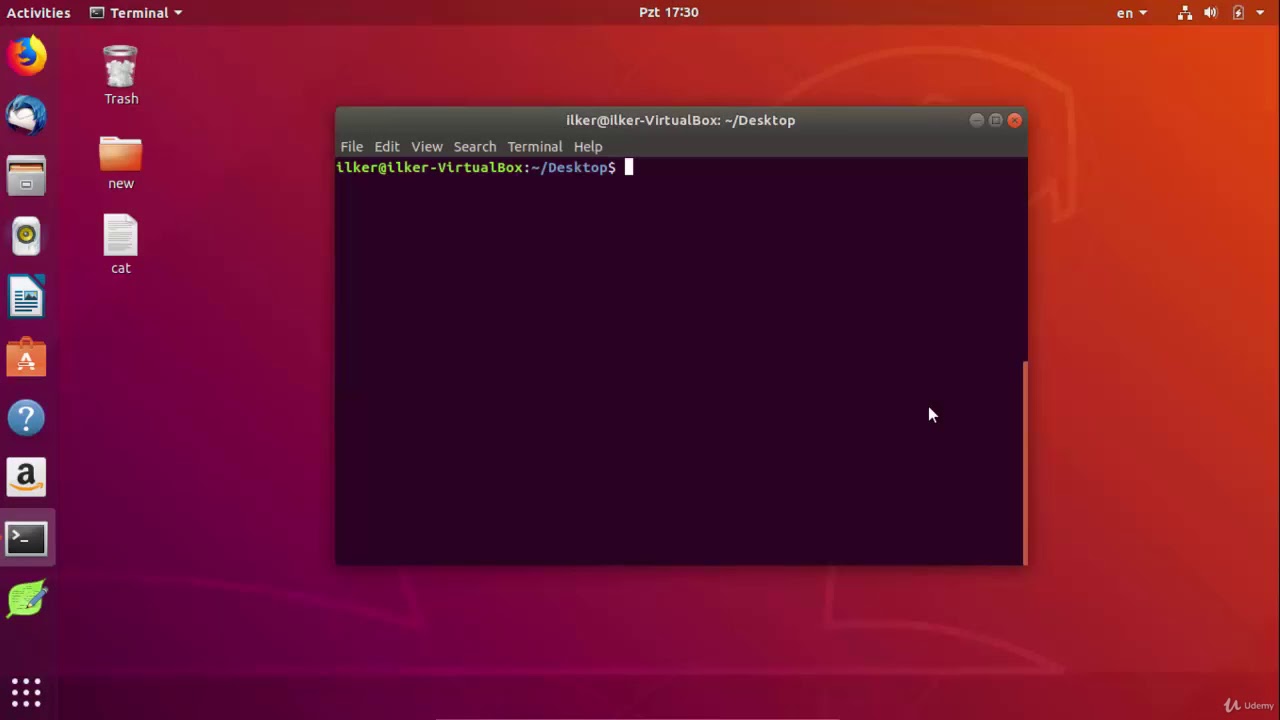The height and width of the screenshot is (720, 1280).
Task: Open battery status icon in top bar
Action: (1238, 13)
